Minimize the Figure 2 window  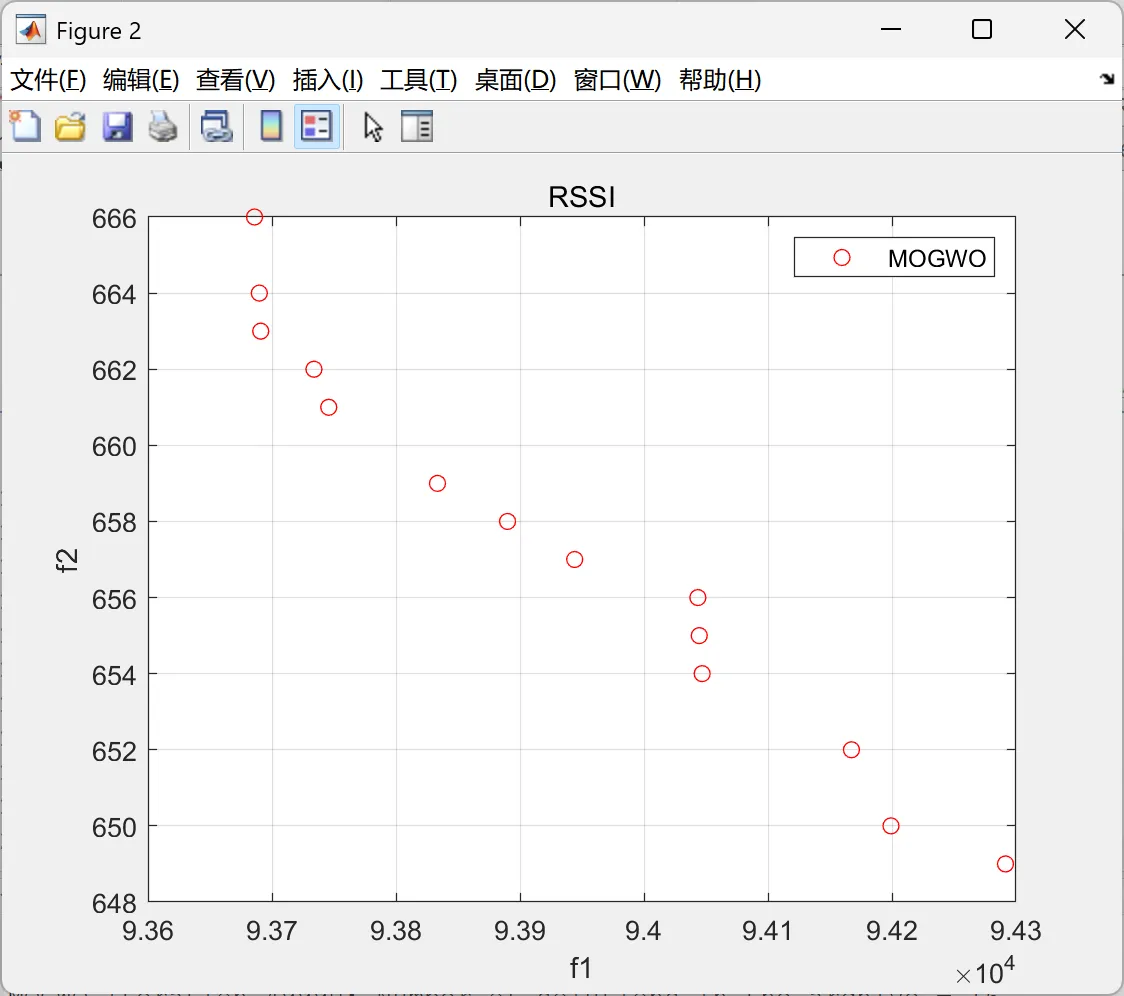[x=890, y=29]
